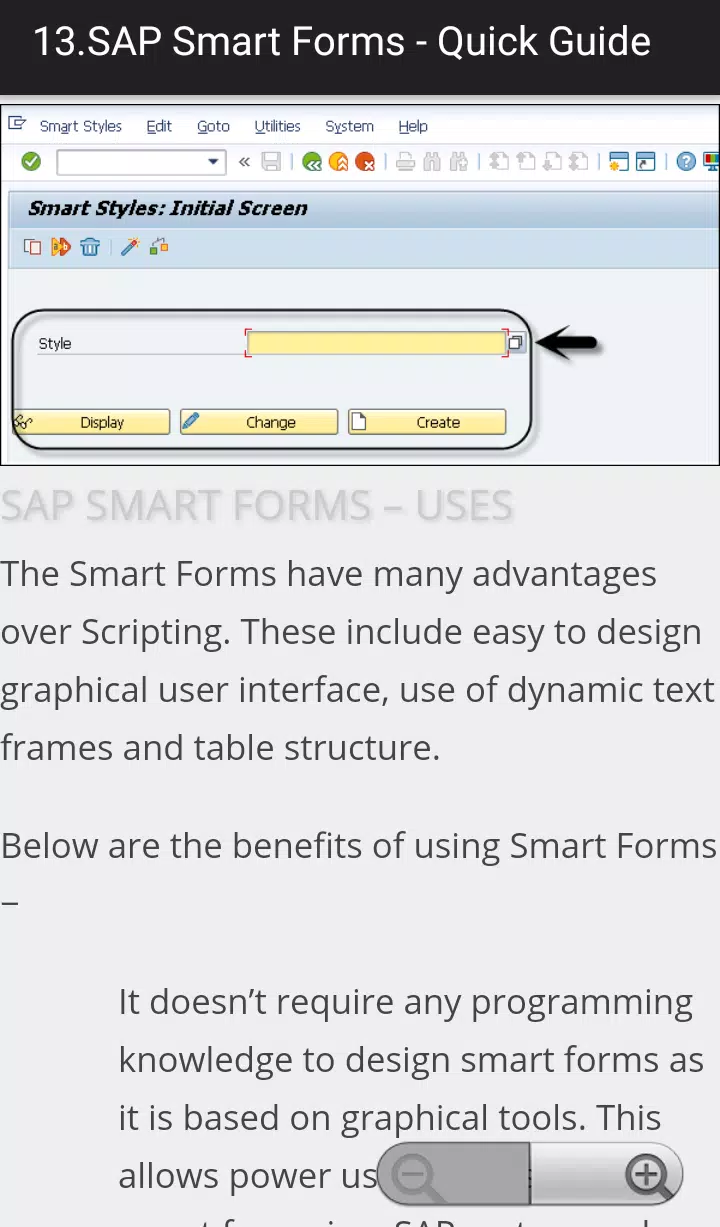Click the Print icon in SAP toolbar
The height and width of the screenshot is (1227, 720).
tap(405, 161)
